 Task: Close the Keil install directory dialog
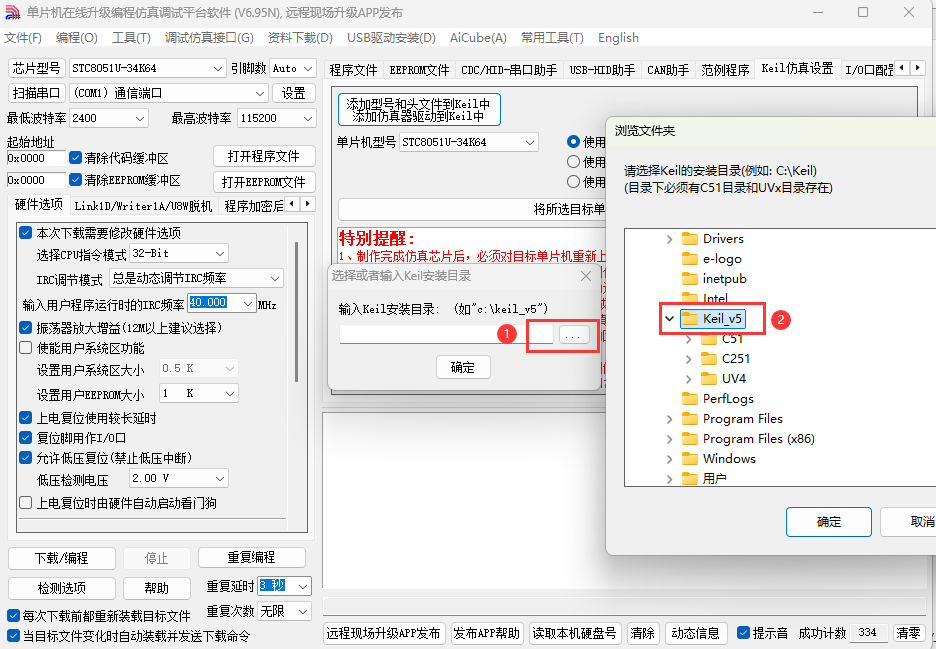click(x=586, y=276)
